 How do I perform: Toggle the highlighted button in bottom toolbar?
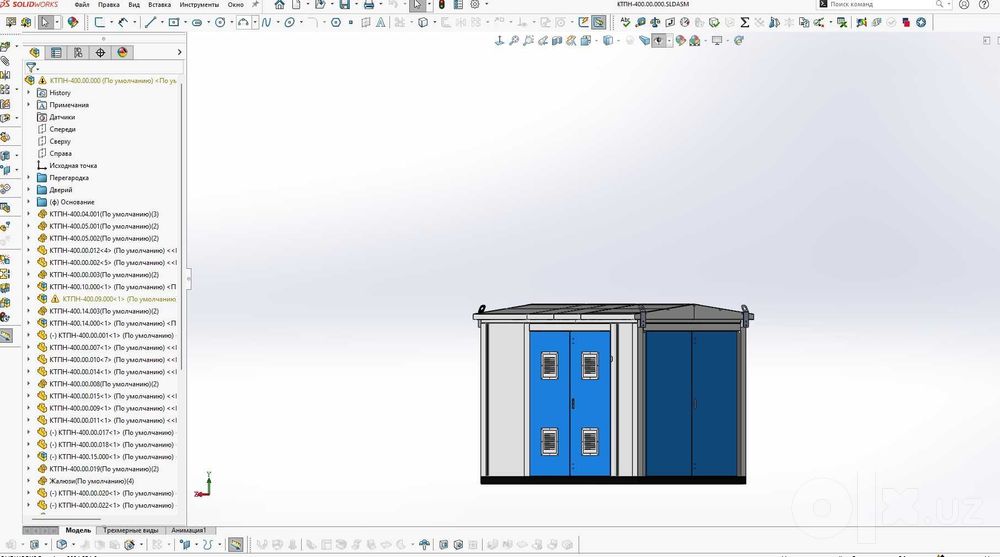coord(235,545)
